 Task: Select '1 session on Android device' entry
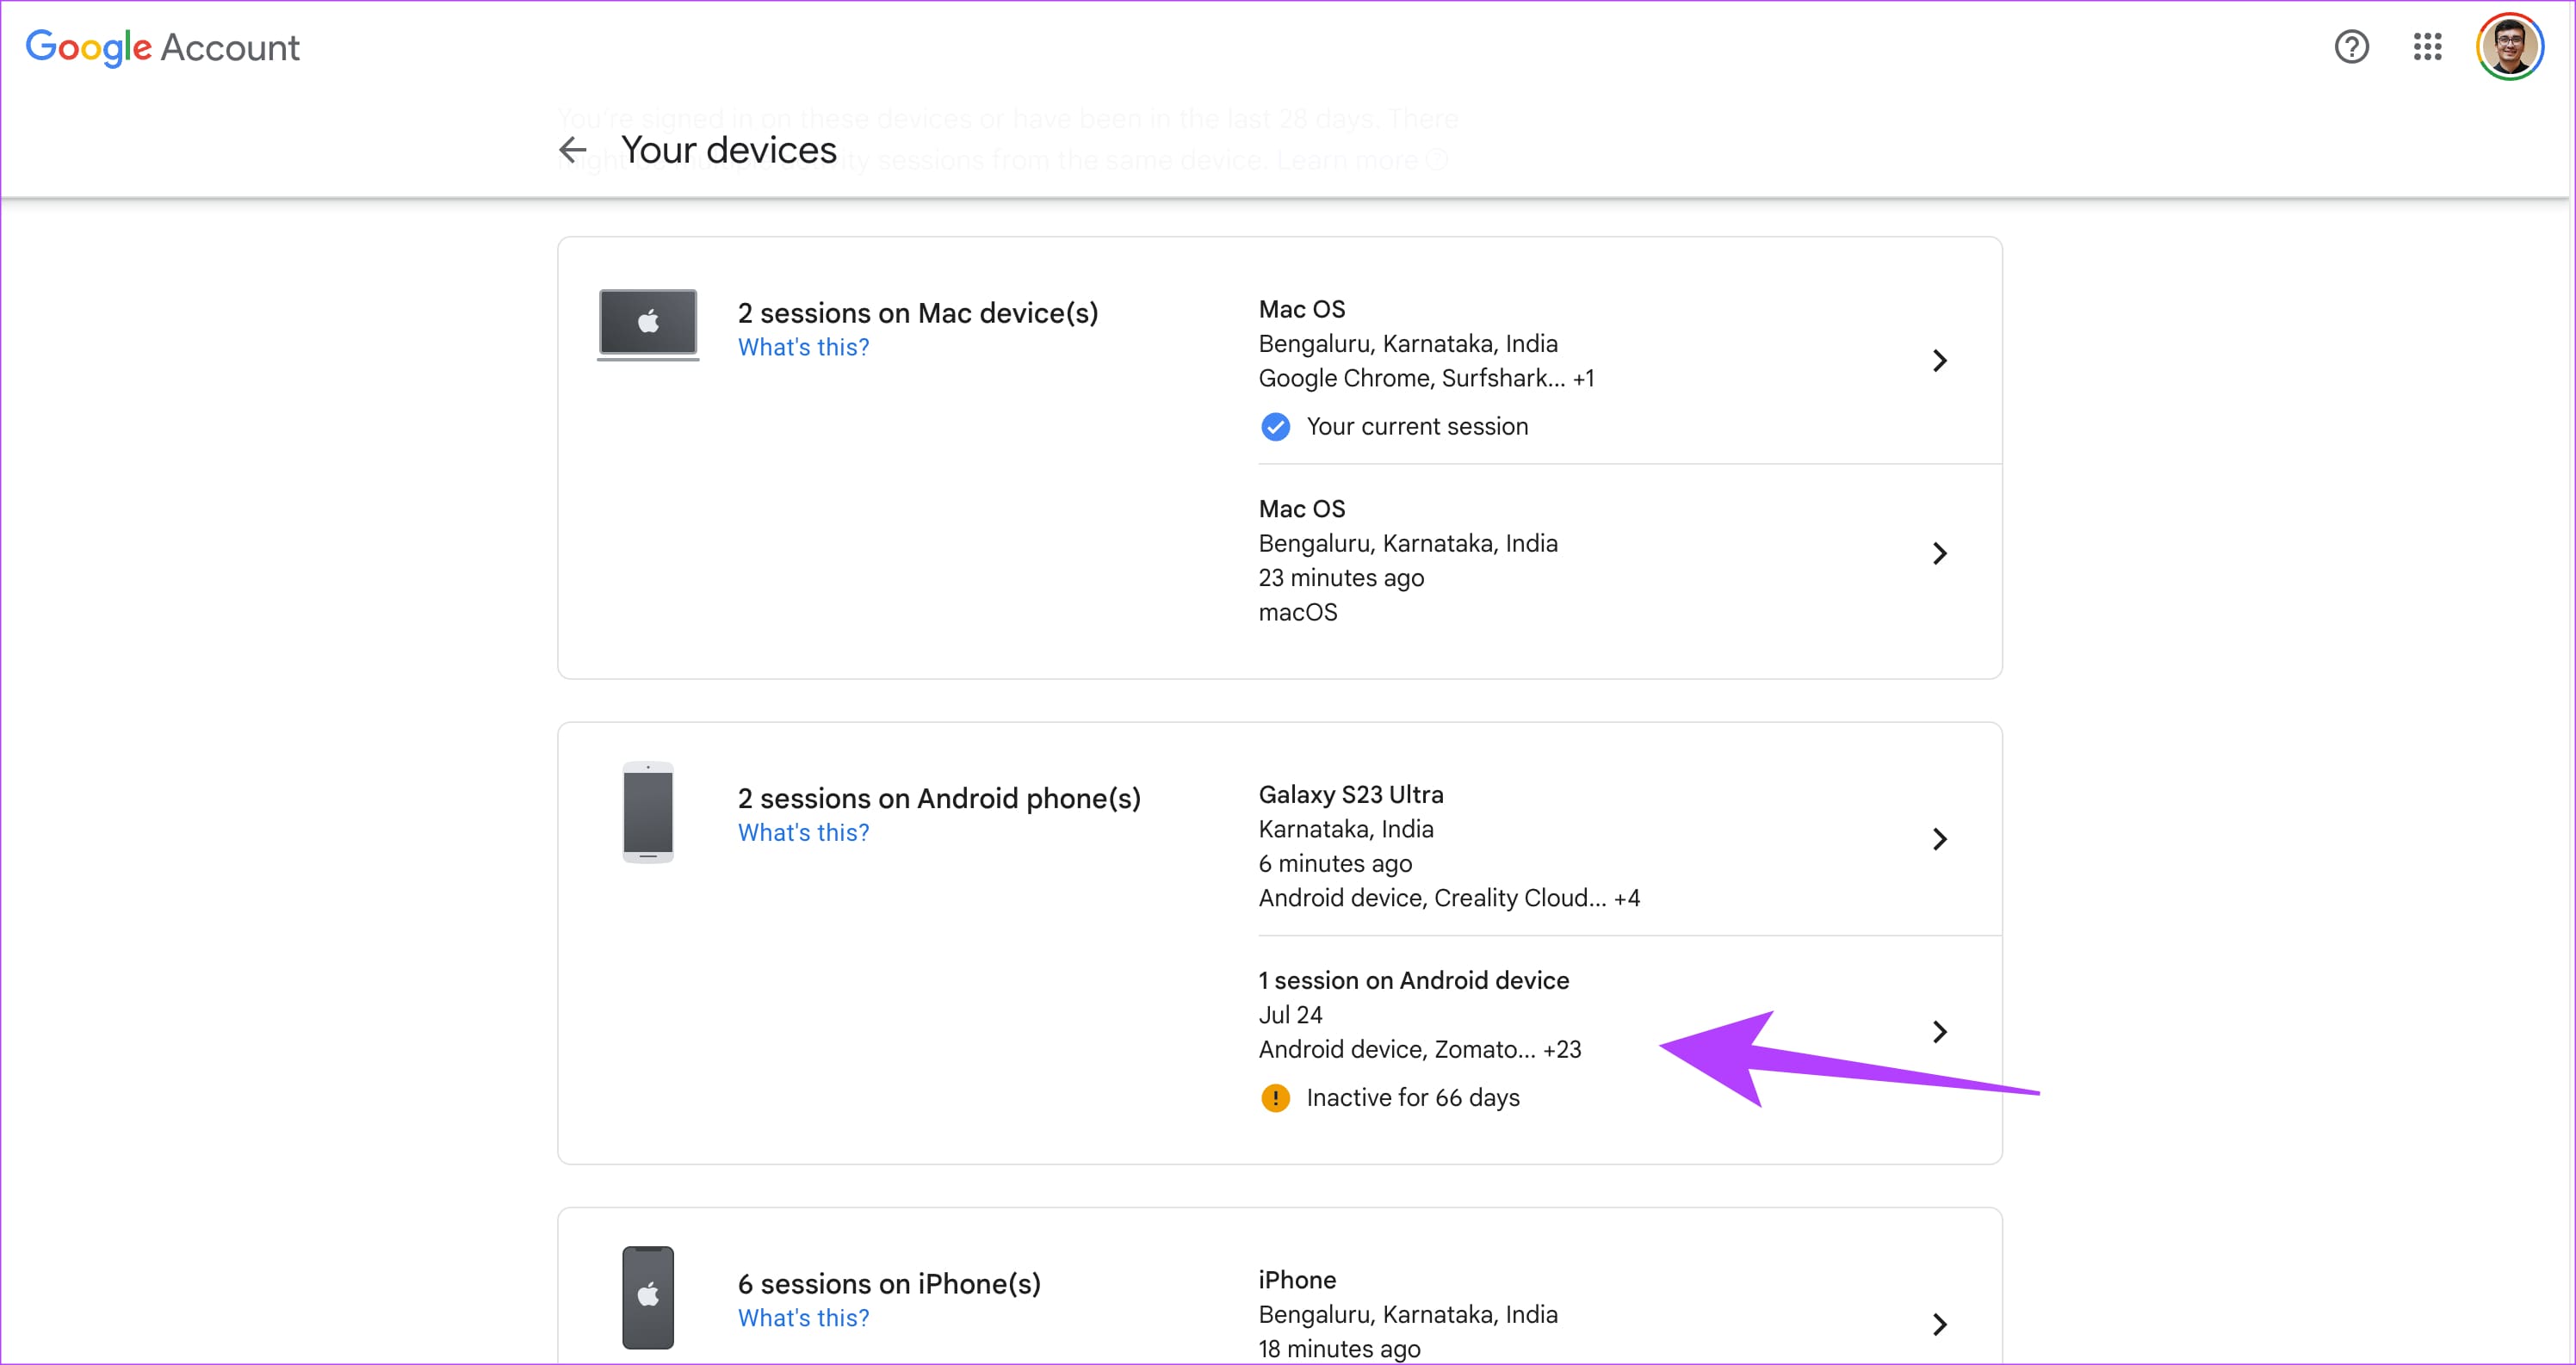[1414, 981]
